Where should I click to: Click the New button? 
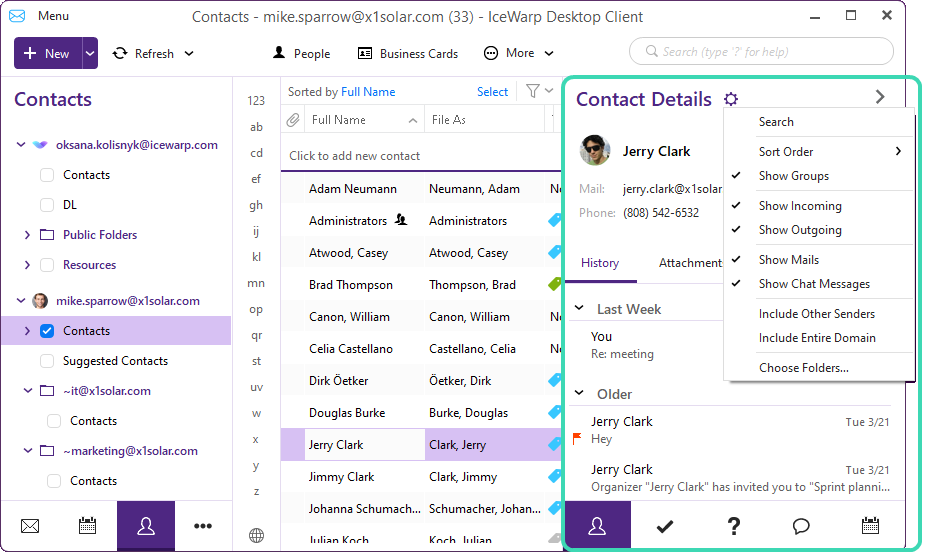(47, 53)
